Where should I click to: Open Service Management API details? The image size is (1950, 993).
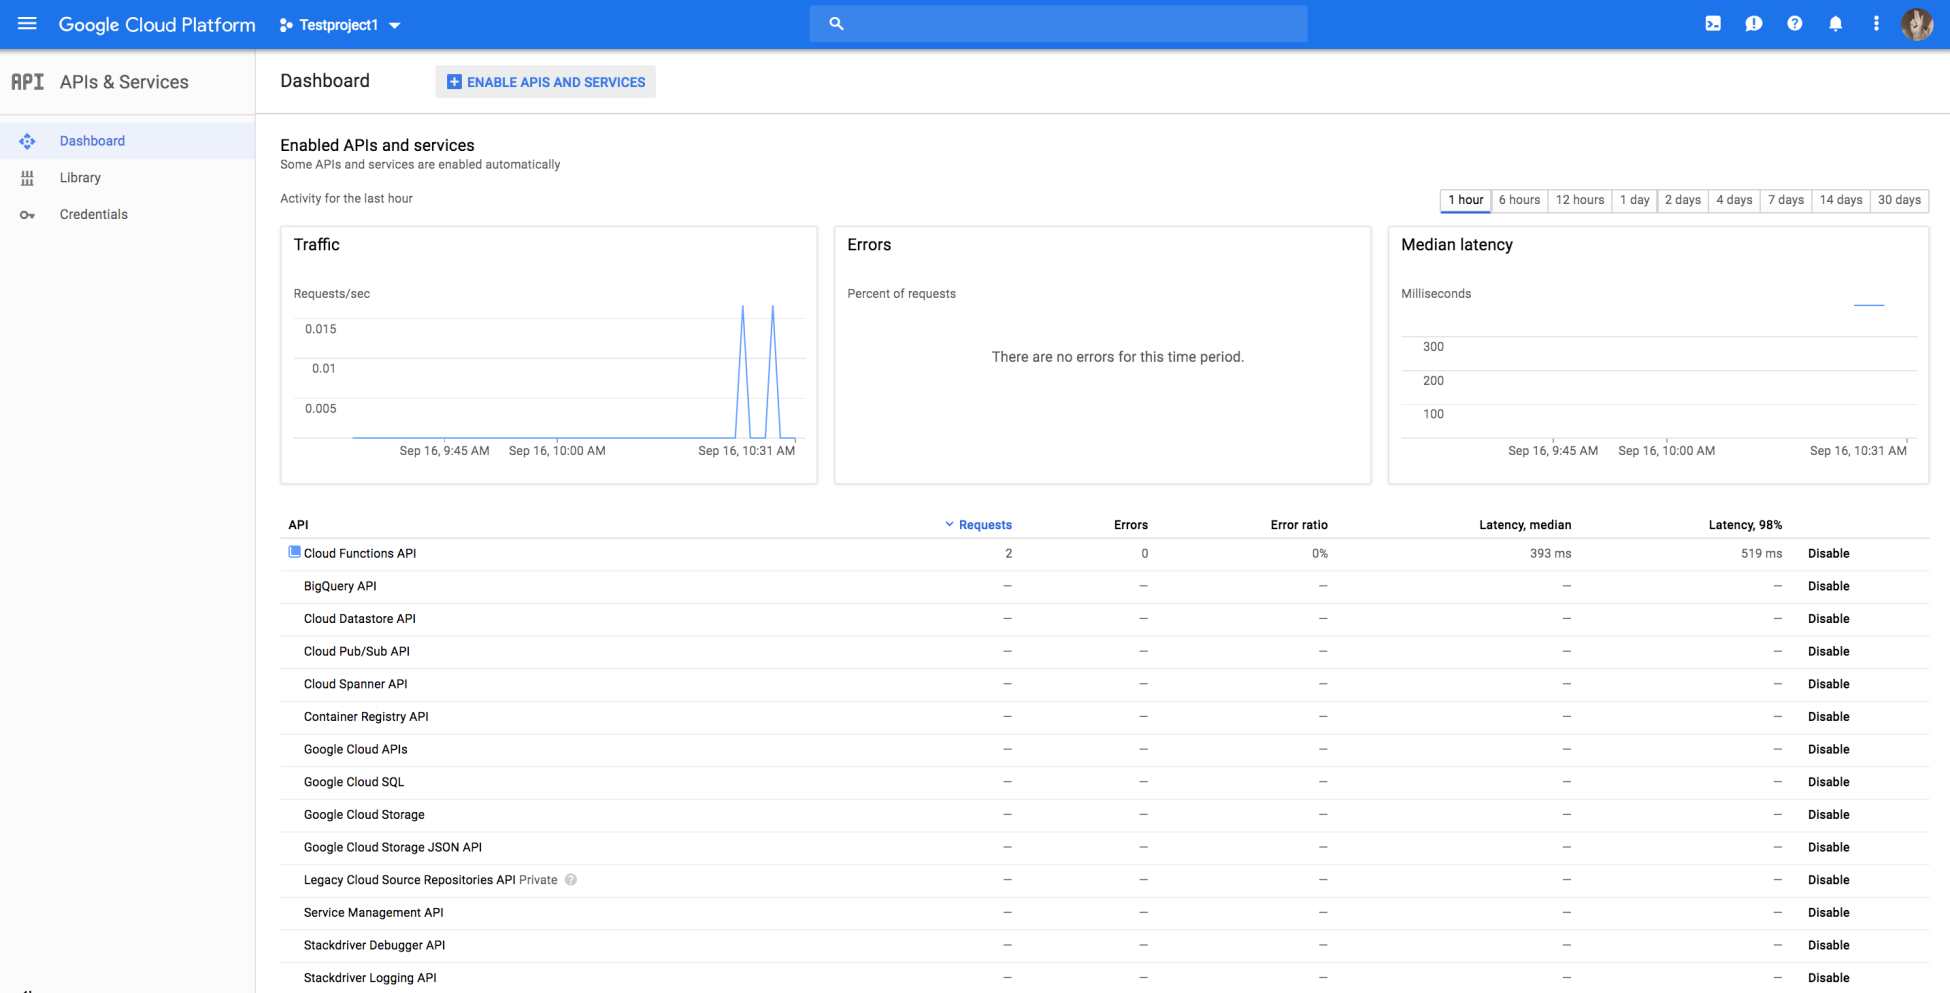[x=374, y=913]
